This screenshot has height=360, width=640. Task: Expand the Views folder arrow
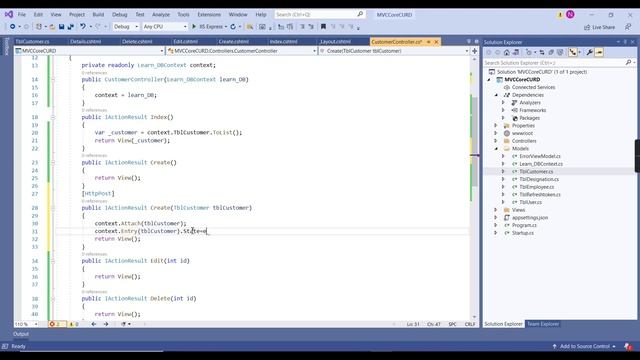click(x=496, y=210)
